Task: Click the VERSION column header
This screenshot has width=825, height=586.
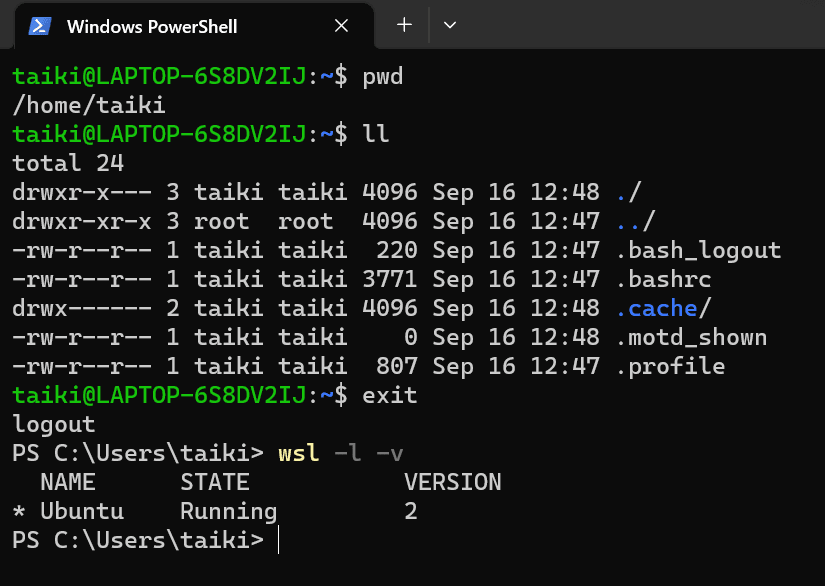Action: (453, 482)
